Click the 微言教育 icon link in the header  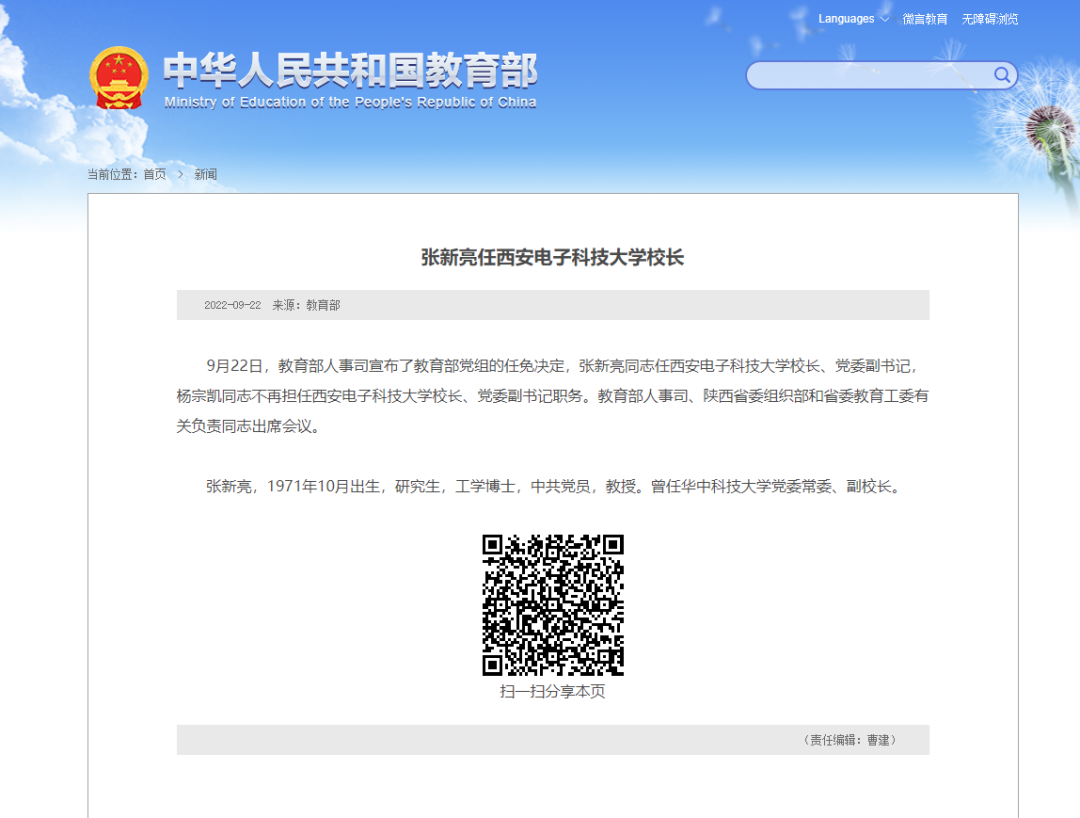[x=925, y=18]
